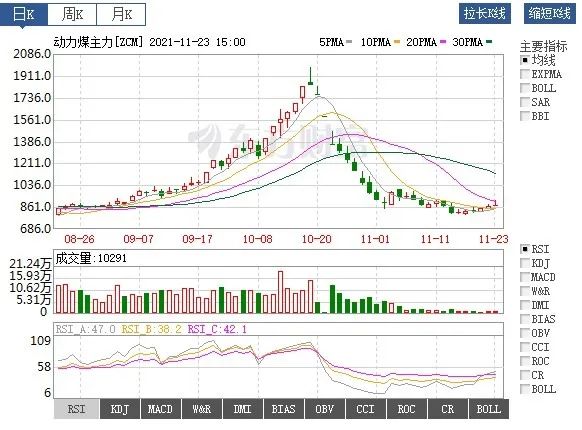The height and width of the screenshot is (430, 582).
Task: Click the chart title 动力煤主力[ZCM]
Action: pyautogui.click(x=98, y=42)
